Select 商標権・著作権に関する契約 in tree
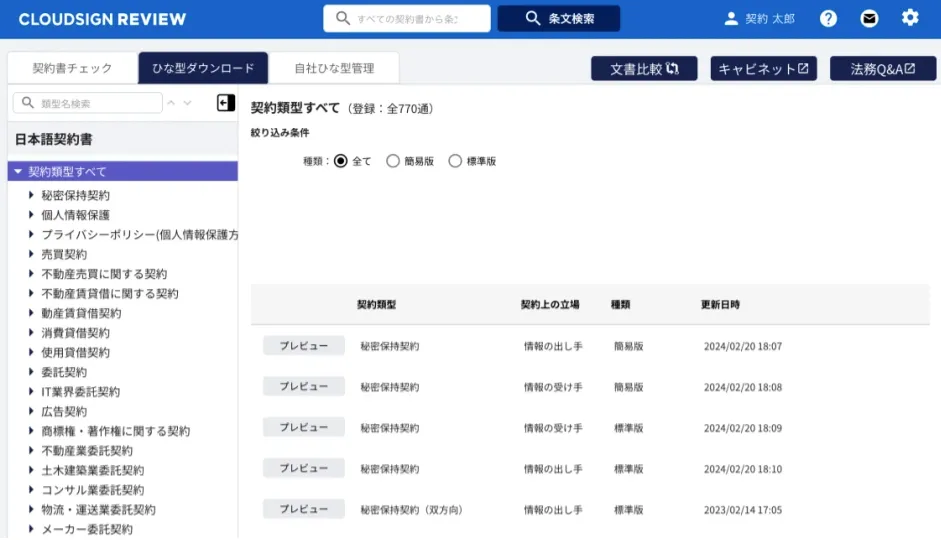 (x=115, y=431)
